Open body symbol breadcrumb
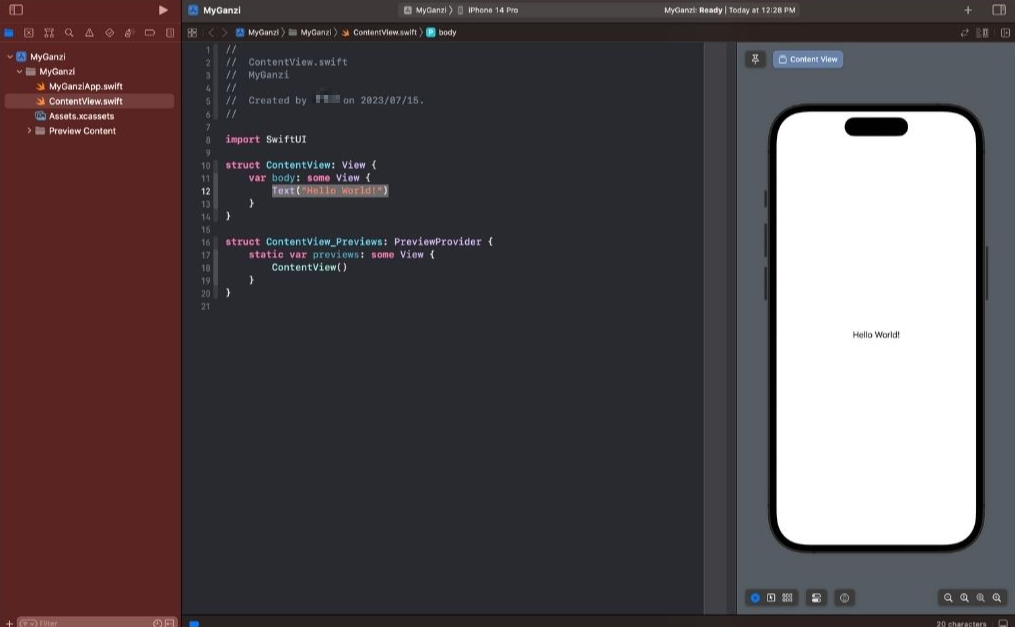This screenshot has width=1015, height=627. [441, 32]
